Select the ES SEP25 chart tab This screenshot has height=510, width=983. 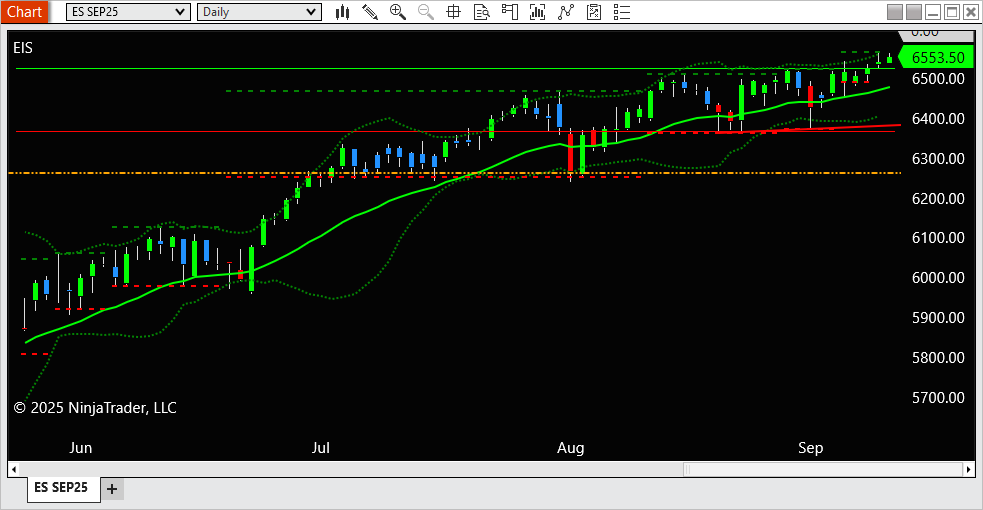(61, 487)
